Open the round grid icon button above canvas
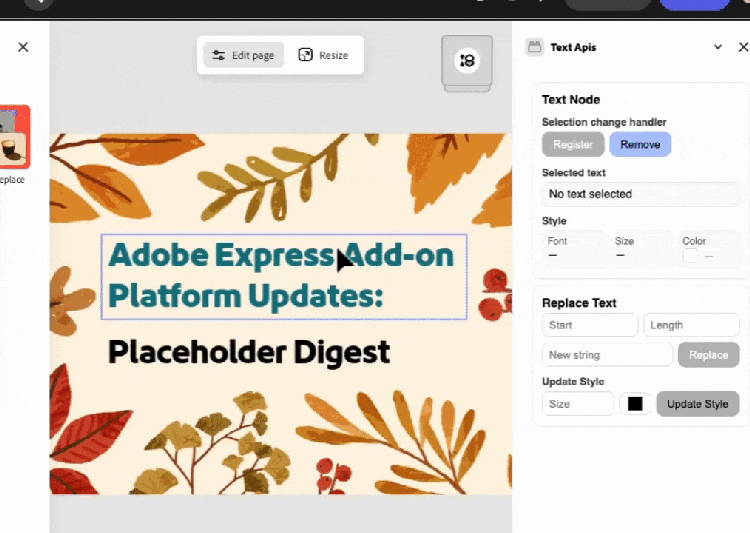 (467, 61)
